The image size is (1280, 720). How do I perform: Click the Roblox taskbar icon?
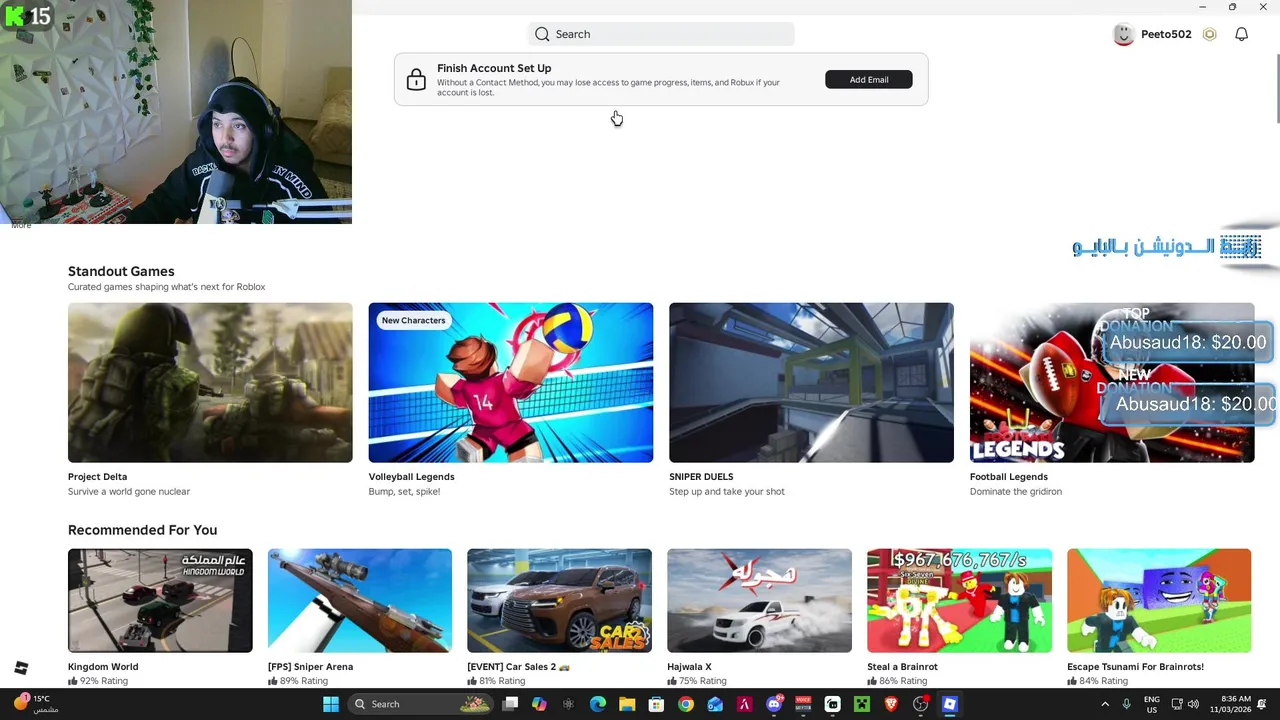click(x=950, y=704)
